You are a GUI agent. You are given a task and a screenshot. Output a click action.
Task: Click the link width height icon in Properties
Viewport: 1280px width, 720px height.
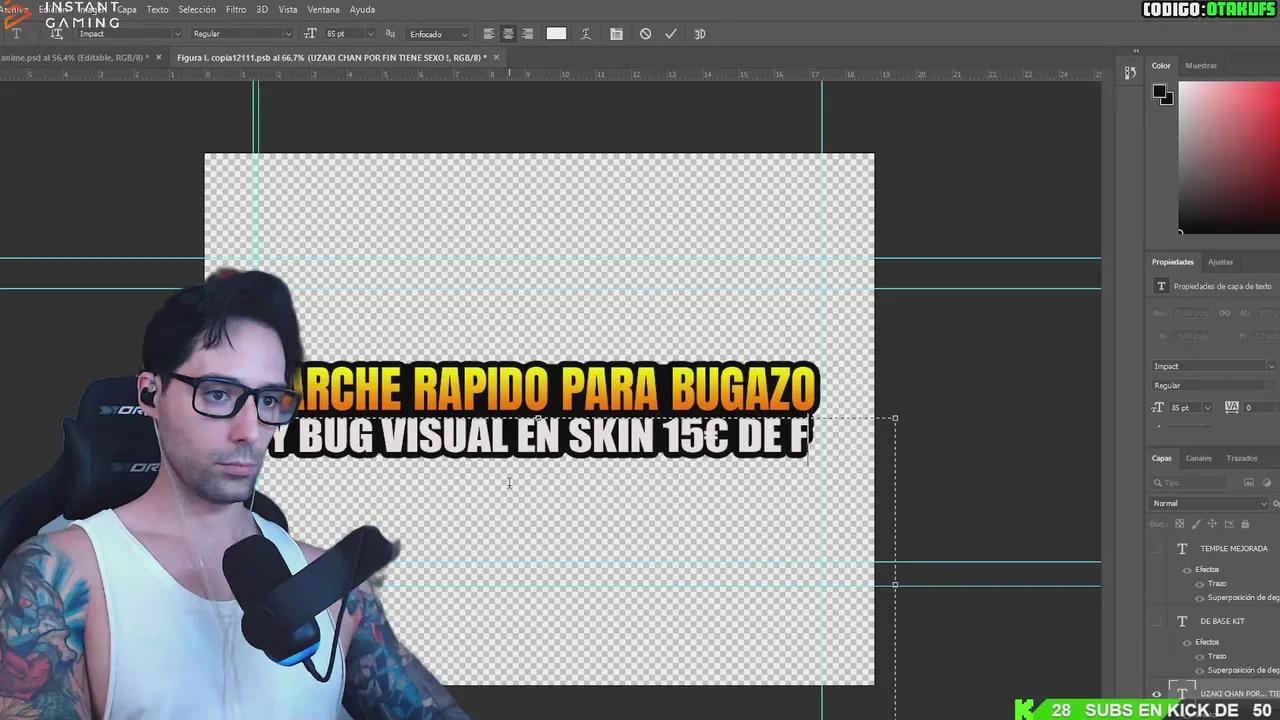pos(1226,313)
